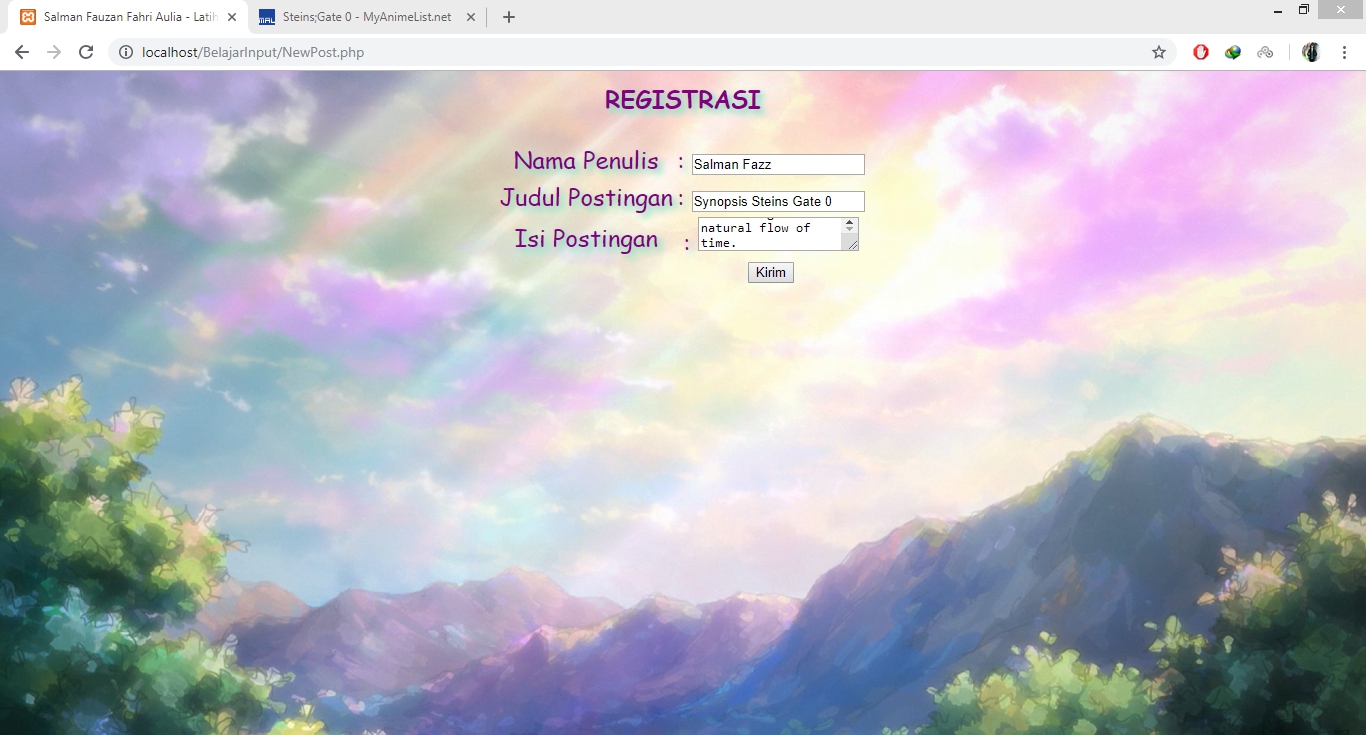Image resolution: width=1366 pixels, height=735 pixels.
Task: Open the Chrome profile avatar
Action: (x=1311, y=52)
